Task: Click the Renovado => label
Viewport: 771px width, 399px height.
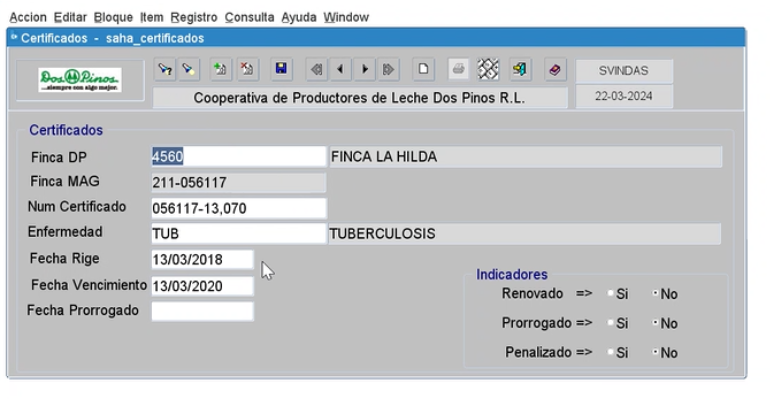Action: click(547, 293)
